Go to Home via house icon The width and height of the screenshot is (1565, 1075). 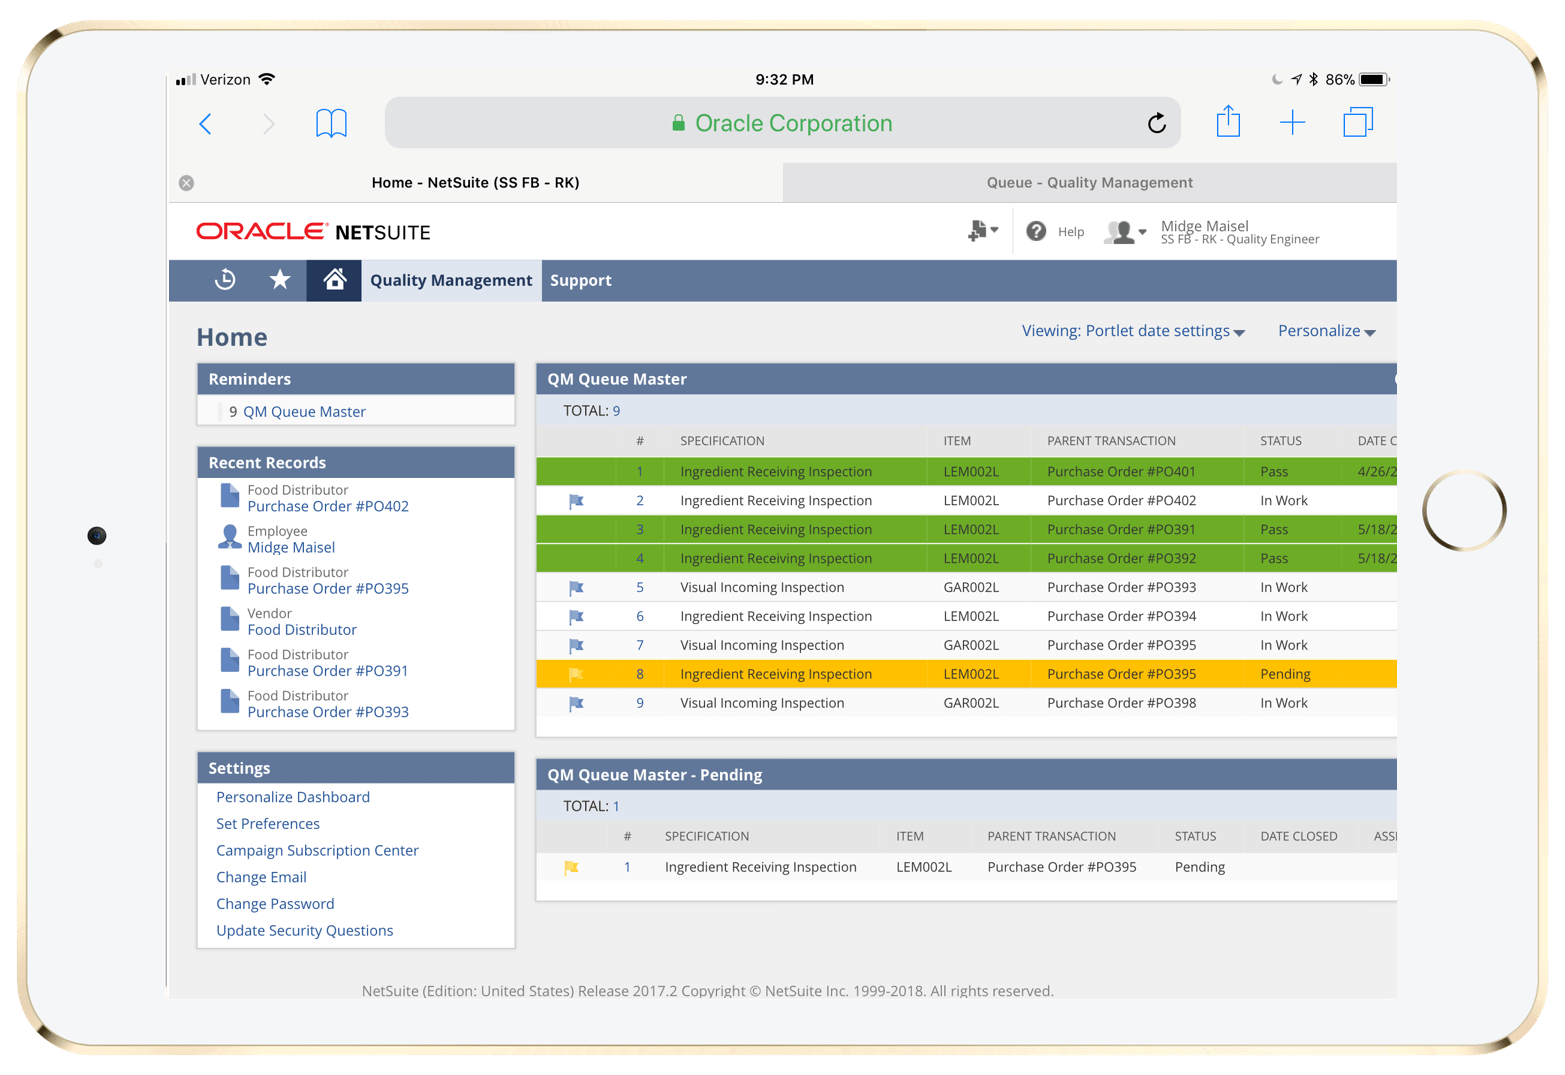pos(334,280)
